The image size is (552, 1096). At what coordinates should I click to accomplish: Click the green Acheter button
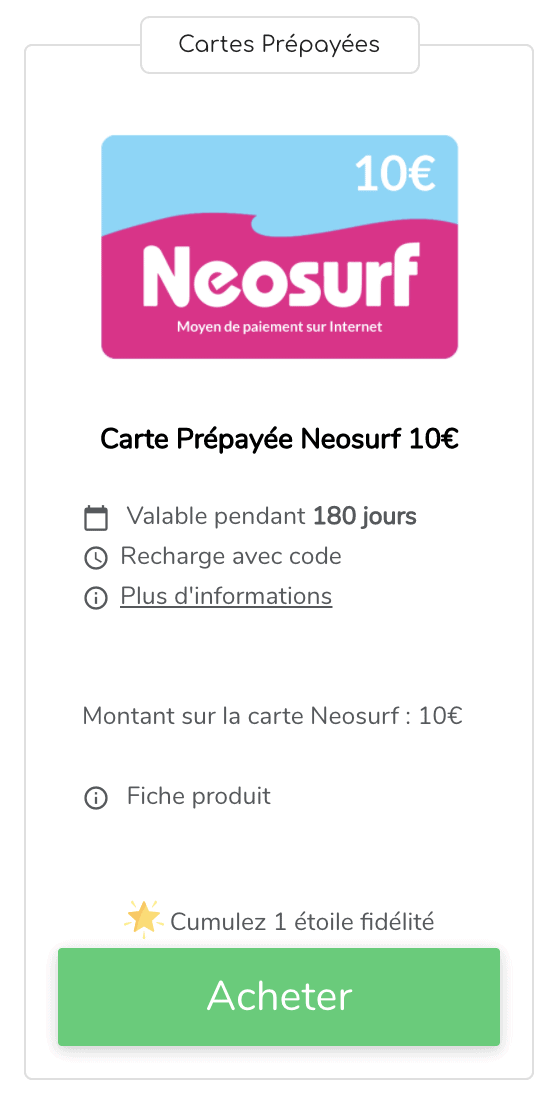point(279,997)
